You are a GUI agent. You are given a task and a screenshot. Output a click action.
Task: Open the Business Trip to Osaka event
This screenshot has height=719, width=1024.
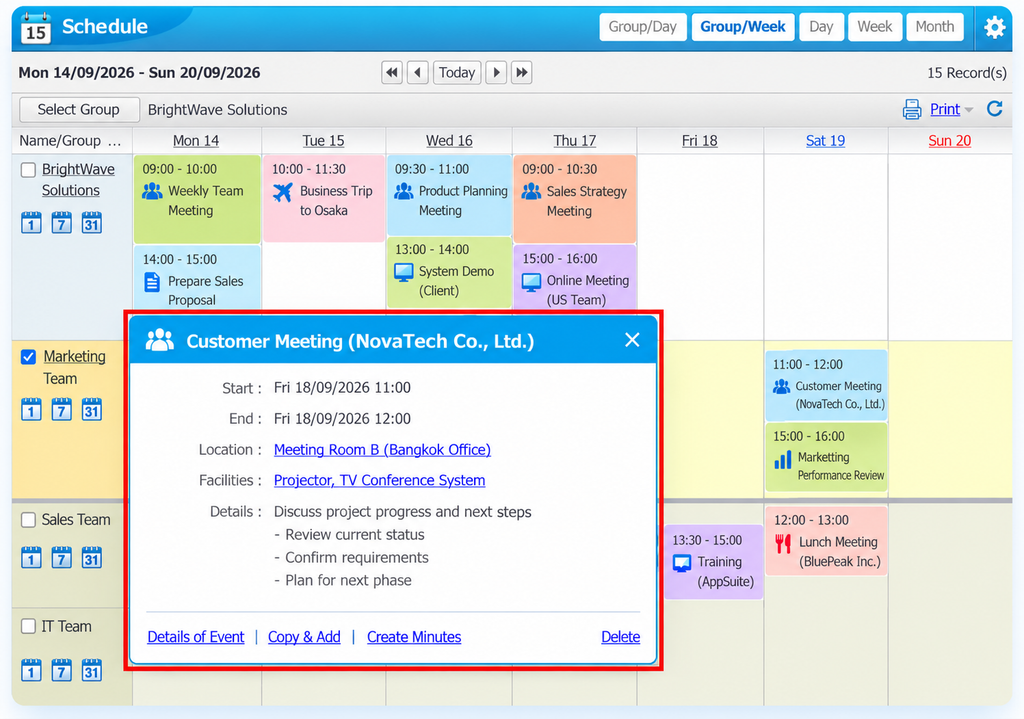coord(324,199)
